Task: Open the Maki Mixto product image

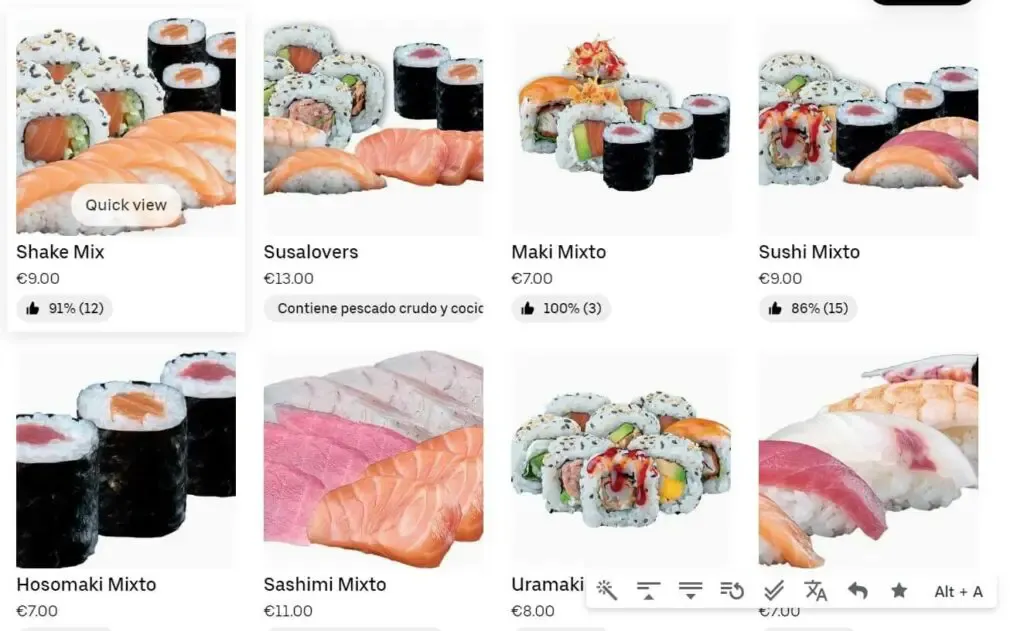Action: pyautogui.click(x=621, y=127)
